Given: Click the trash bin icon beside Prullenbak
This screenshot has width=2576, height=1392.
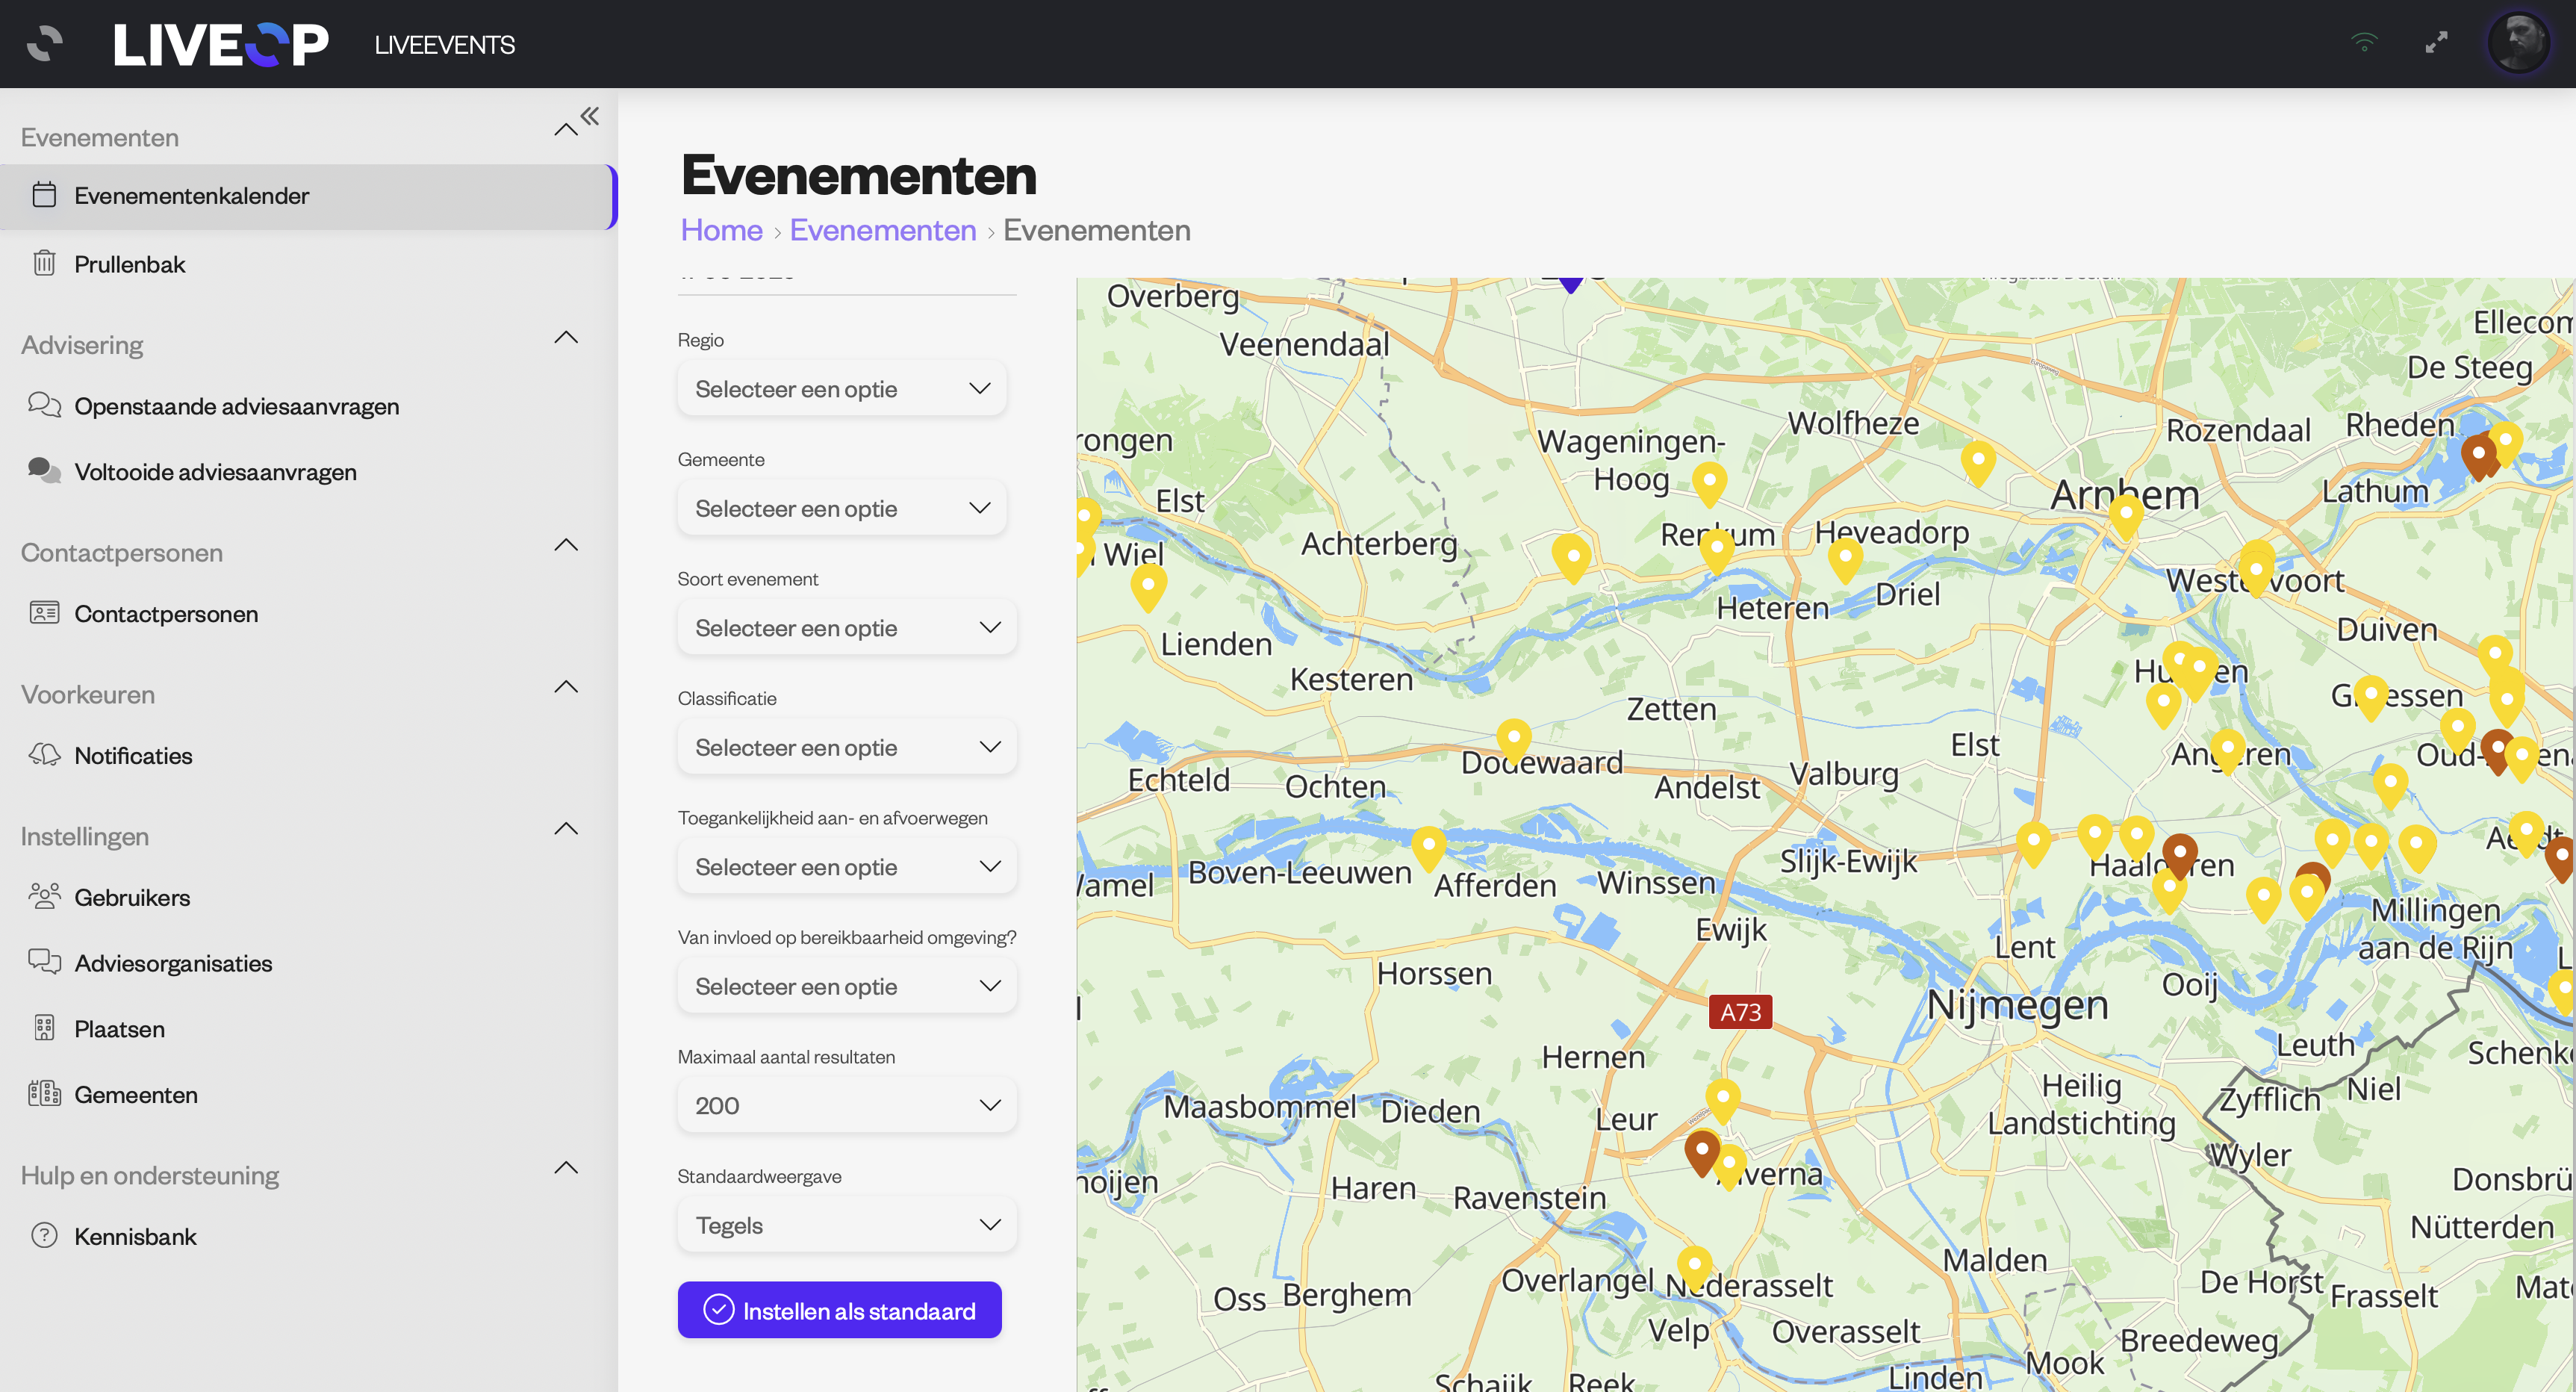Looking at the screenshot, I should click(x=44, y=263).
